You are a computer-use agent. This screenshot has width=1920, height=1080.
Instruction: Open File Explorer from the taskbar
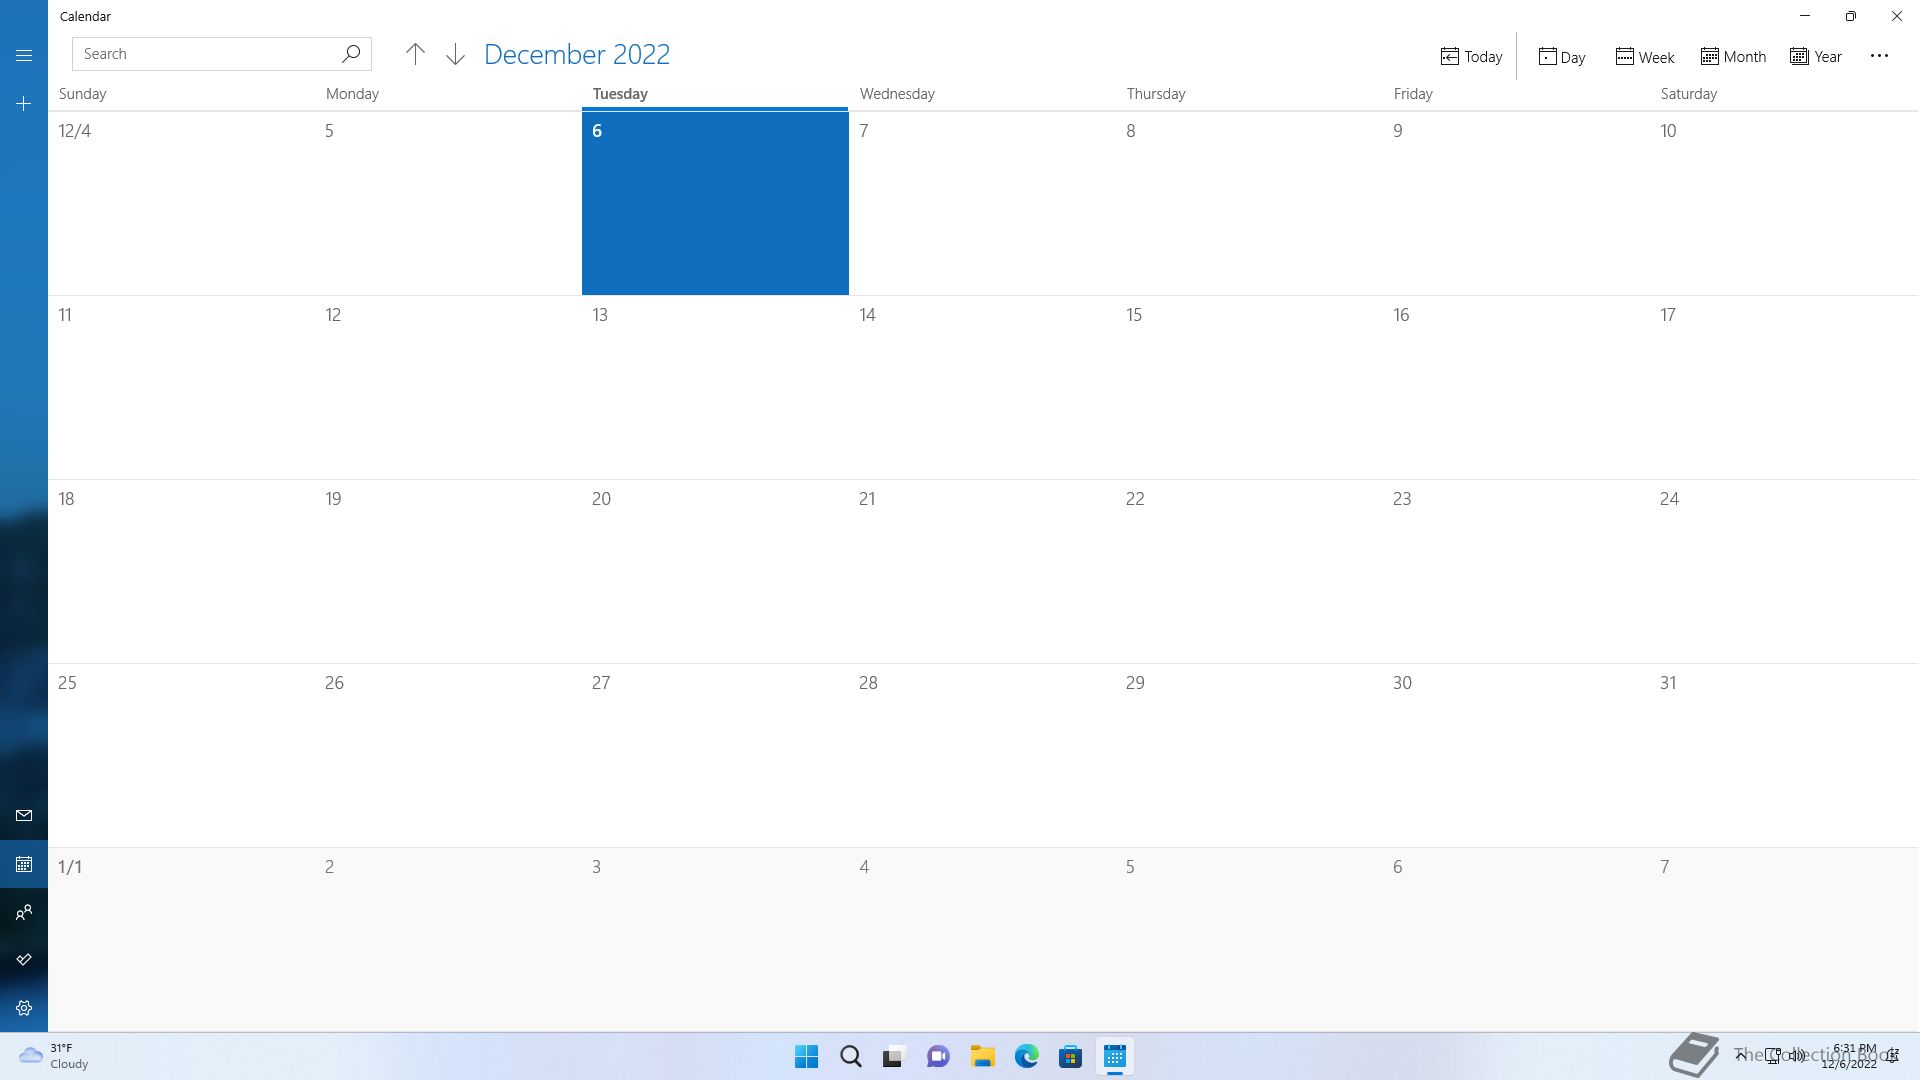[x=983, y=1057]
